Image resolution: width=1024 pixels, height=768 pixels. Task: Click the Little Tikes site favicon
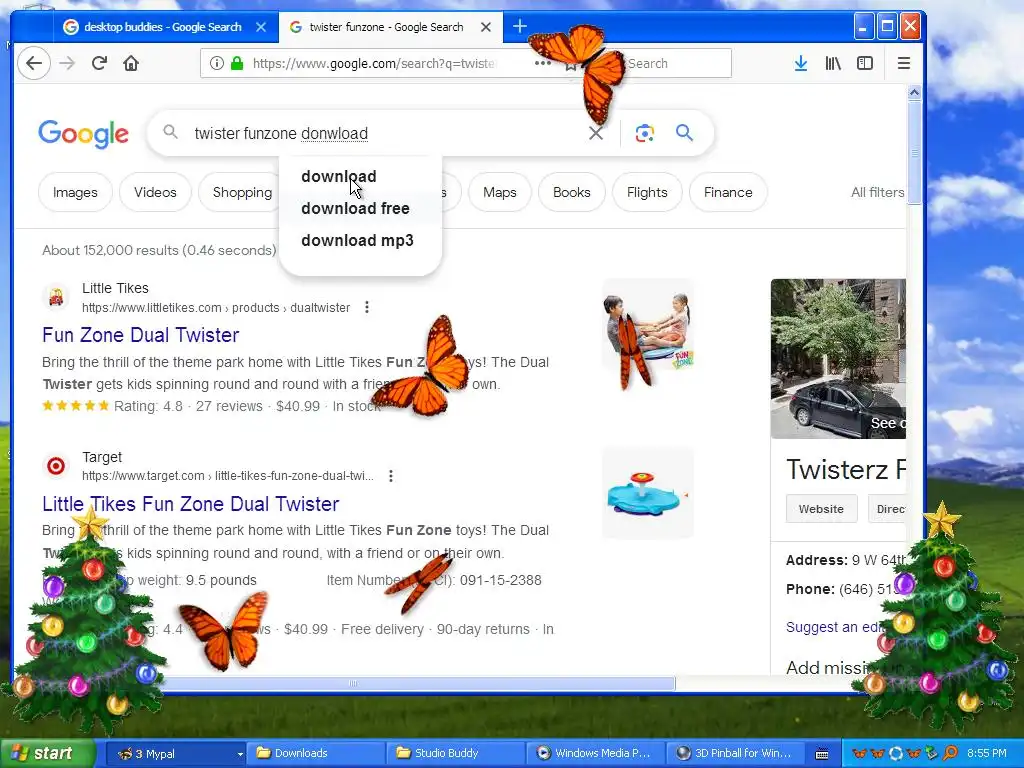tap(56, 297)
